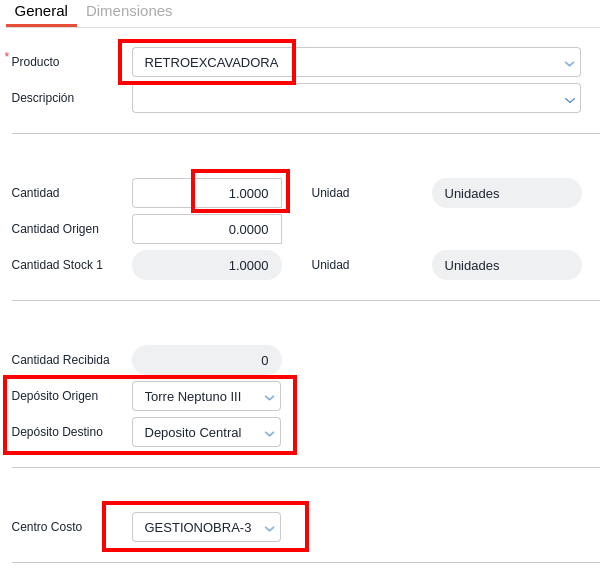The width and height of the screenshot is (600, 568).
Task: Click the Unidad field beside Cantidad Stock 1
Action: (x=506, y=265)
